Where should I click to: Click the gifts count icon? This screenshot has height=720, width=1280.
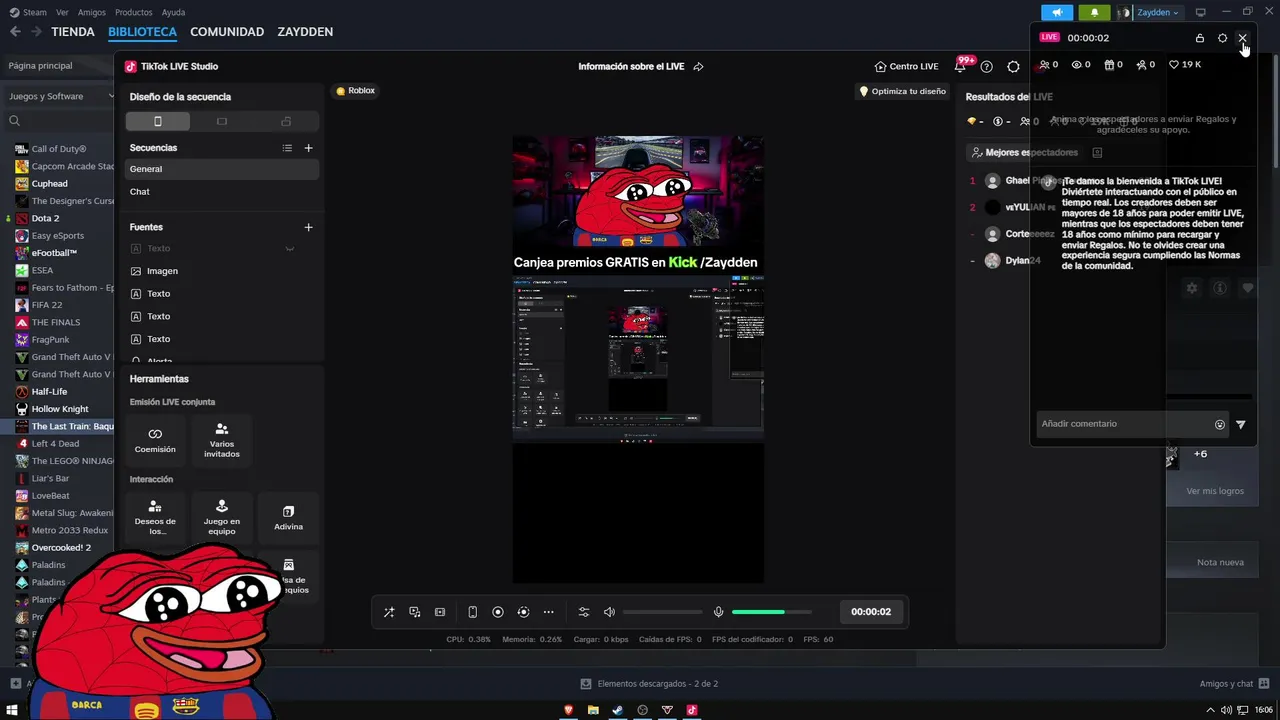[x=1108, y=65]
